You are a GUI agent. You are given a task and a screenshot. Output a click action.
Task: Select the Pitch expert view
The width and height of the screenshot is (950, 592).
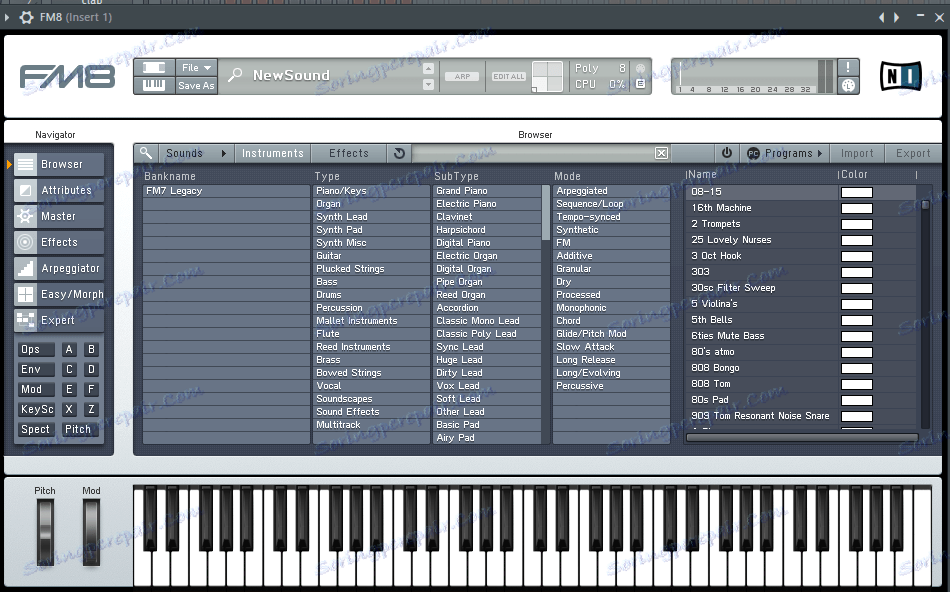[x=78, y=430]
